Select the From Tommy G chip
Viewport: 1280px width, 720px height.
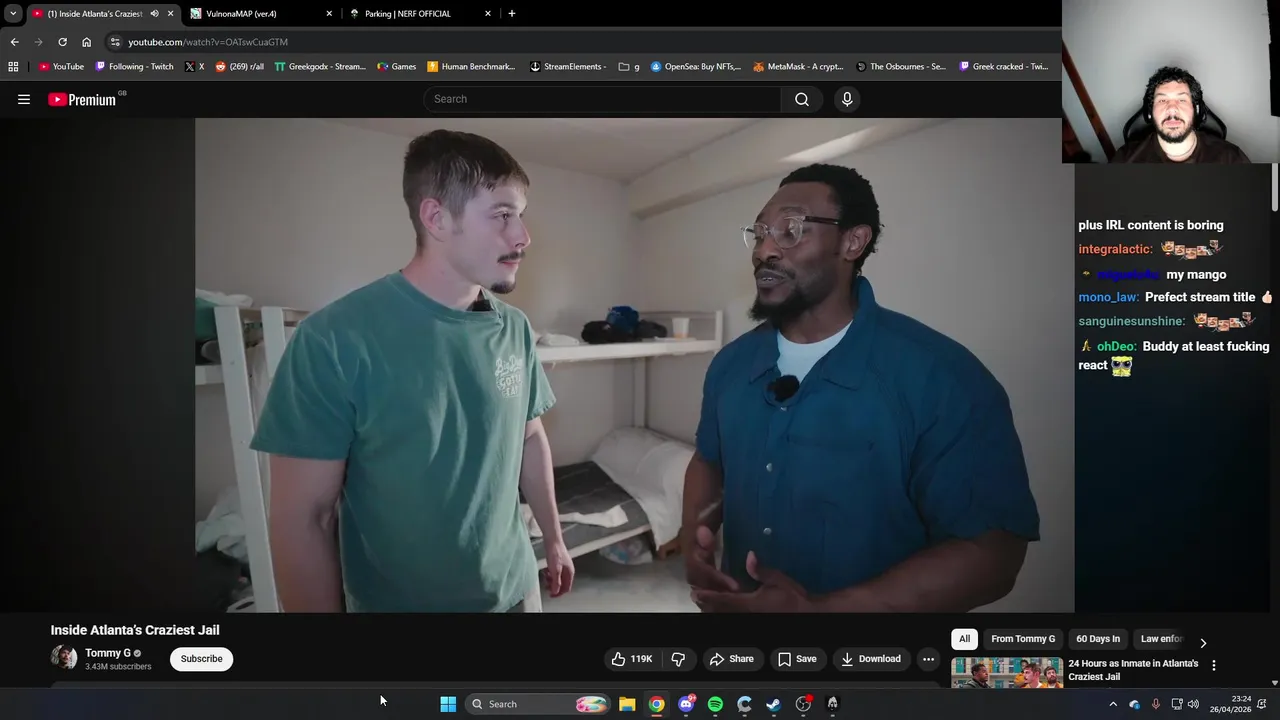[1023, 639]
